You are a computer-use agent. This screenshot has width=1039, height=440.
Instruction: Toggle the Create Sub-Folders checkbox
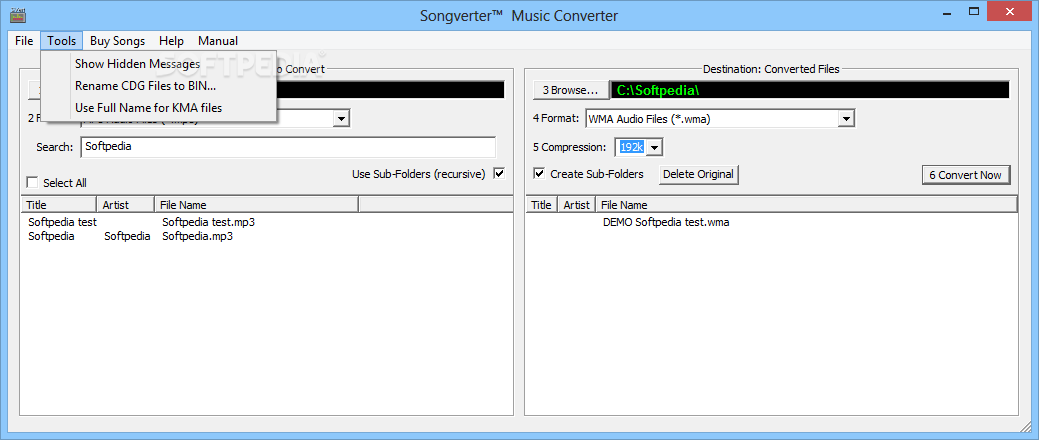point(540,174)
